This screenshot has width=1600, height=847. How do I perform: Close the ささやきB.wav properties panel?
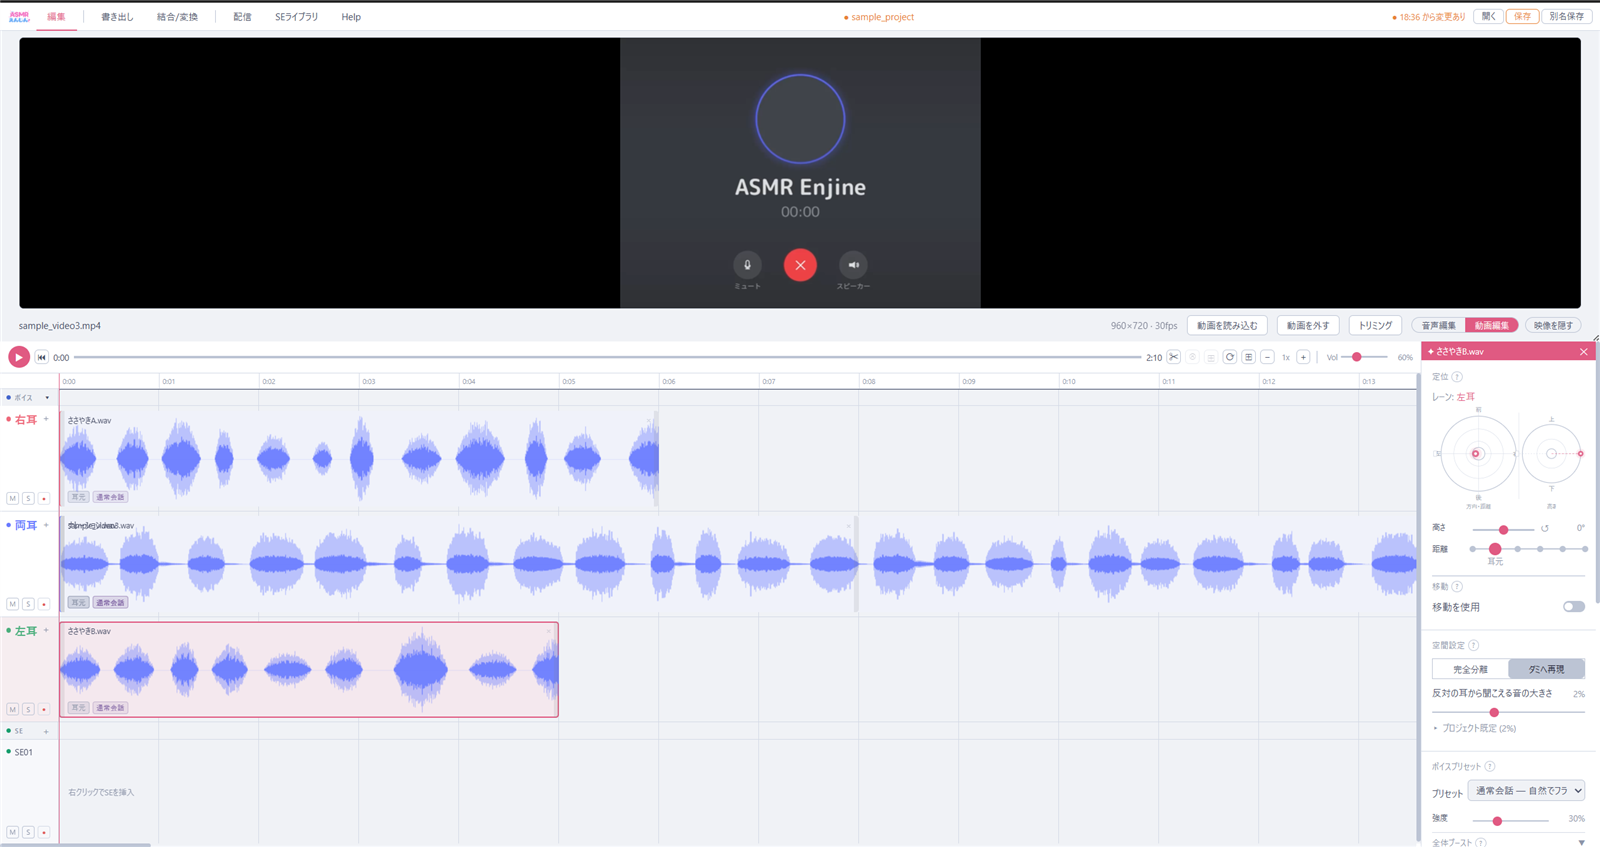tap(1584, 352)
